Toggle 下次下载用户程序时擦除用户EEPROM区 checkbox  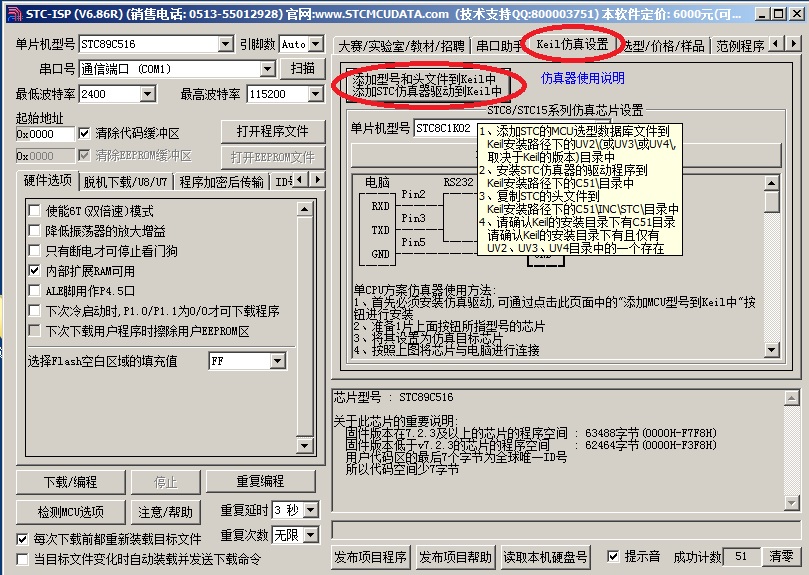click(35, 330)
